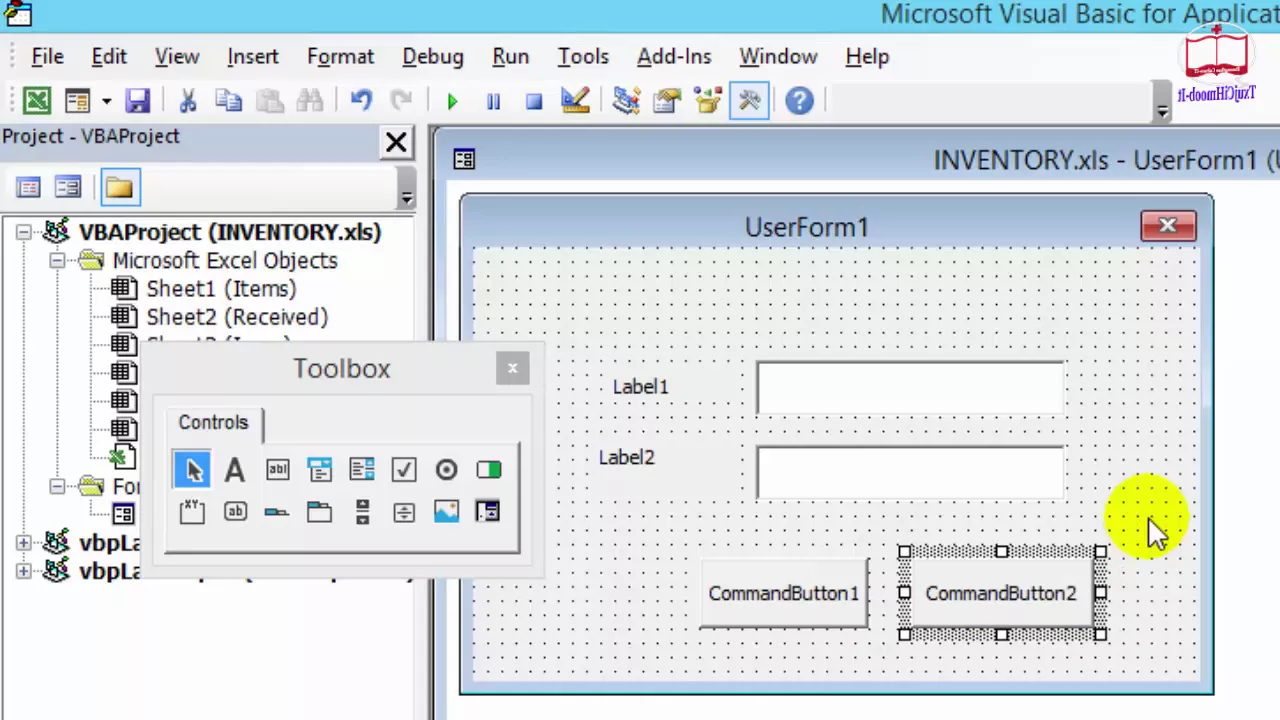The height and width of the screenshot is (720, 1280).
Task: Click the Cut scissors icon
Action: click(x=187, y=101)
